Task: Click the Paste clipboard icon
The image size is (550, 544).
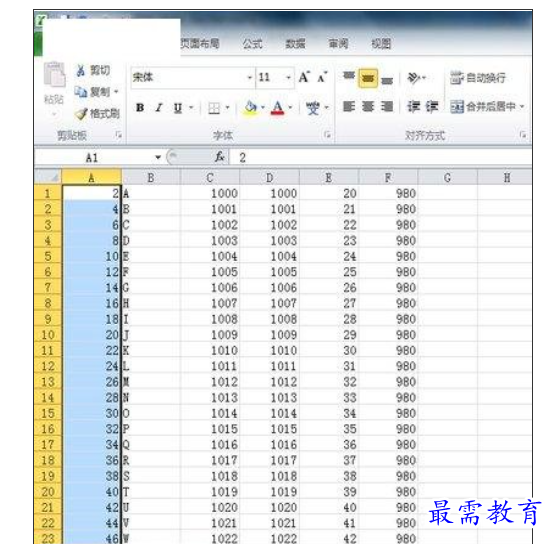Action: (x=54, y=74)
